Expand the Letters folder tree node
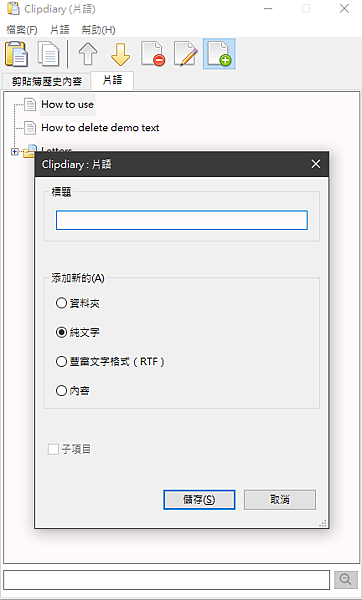 15,152
